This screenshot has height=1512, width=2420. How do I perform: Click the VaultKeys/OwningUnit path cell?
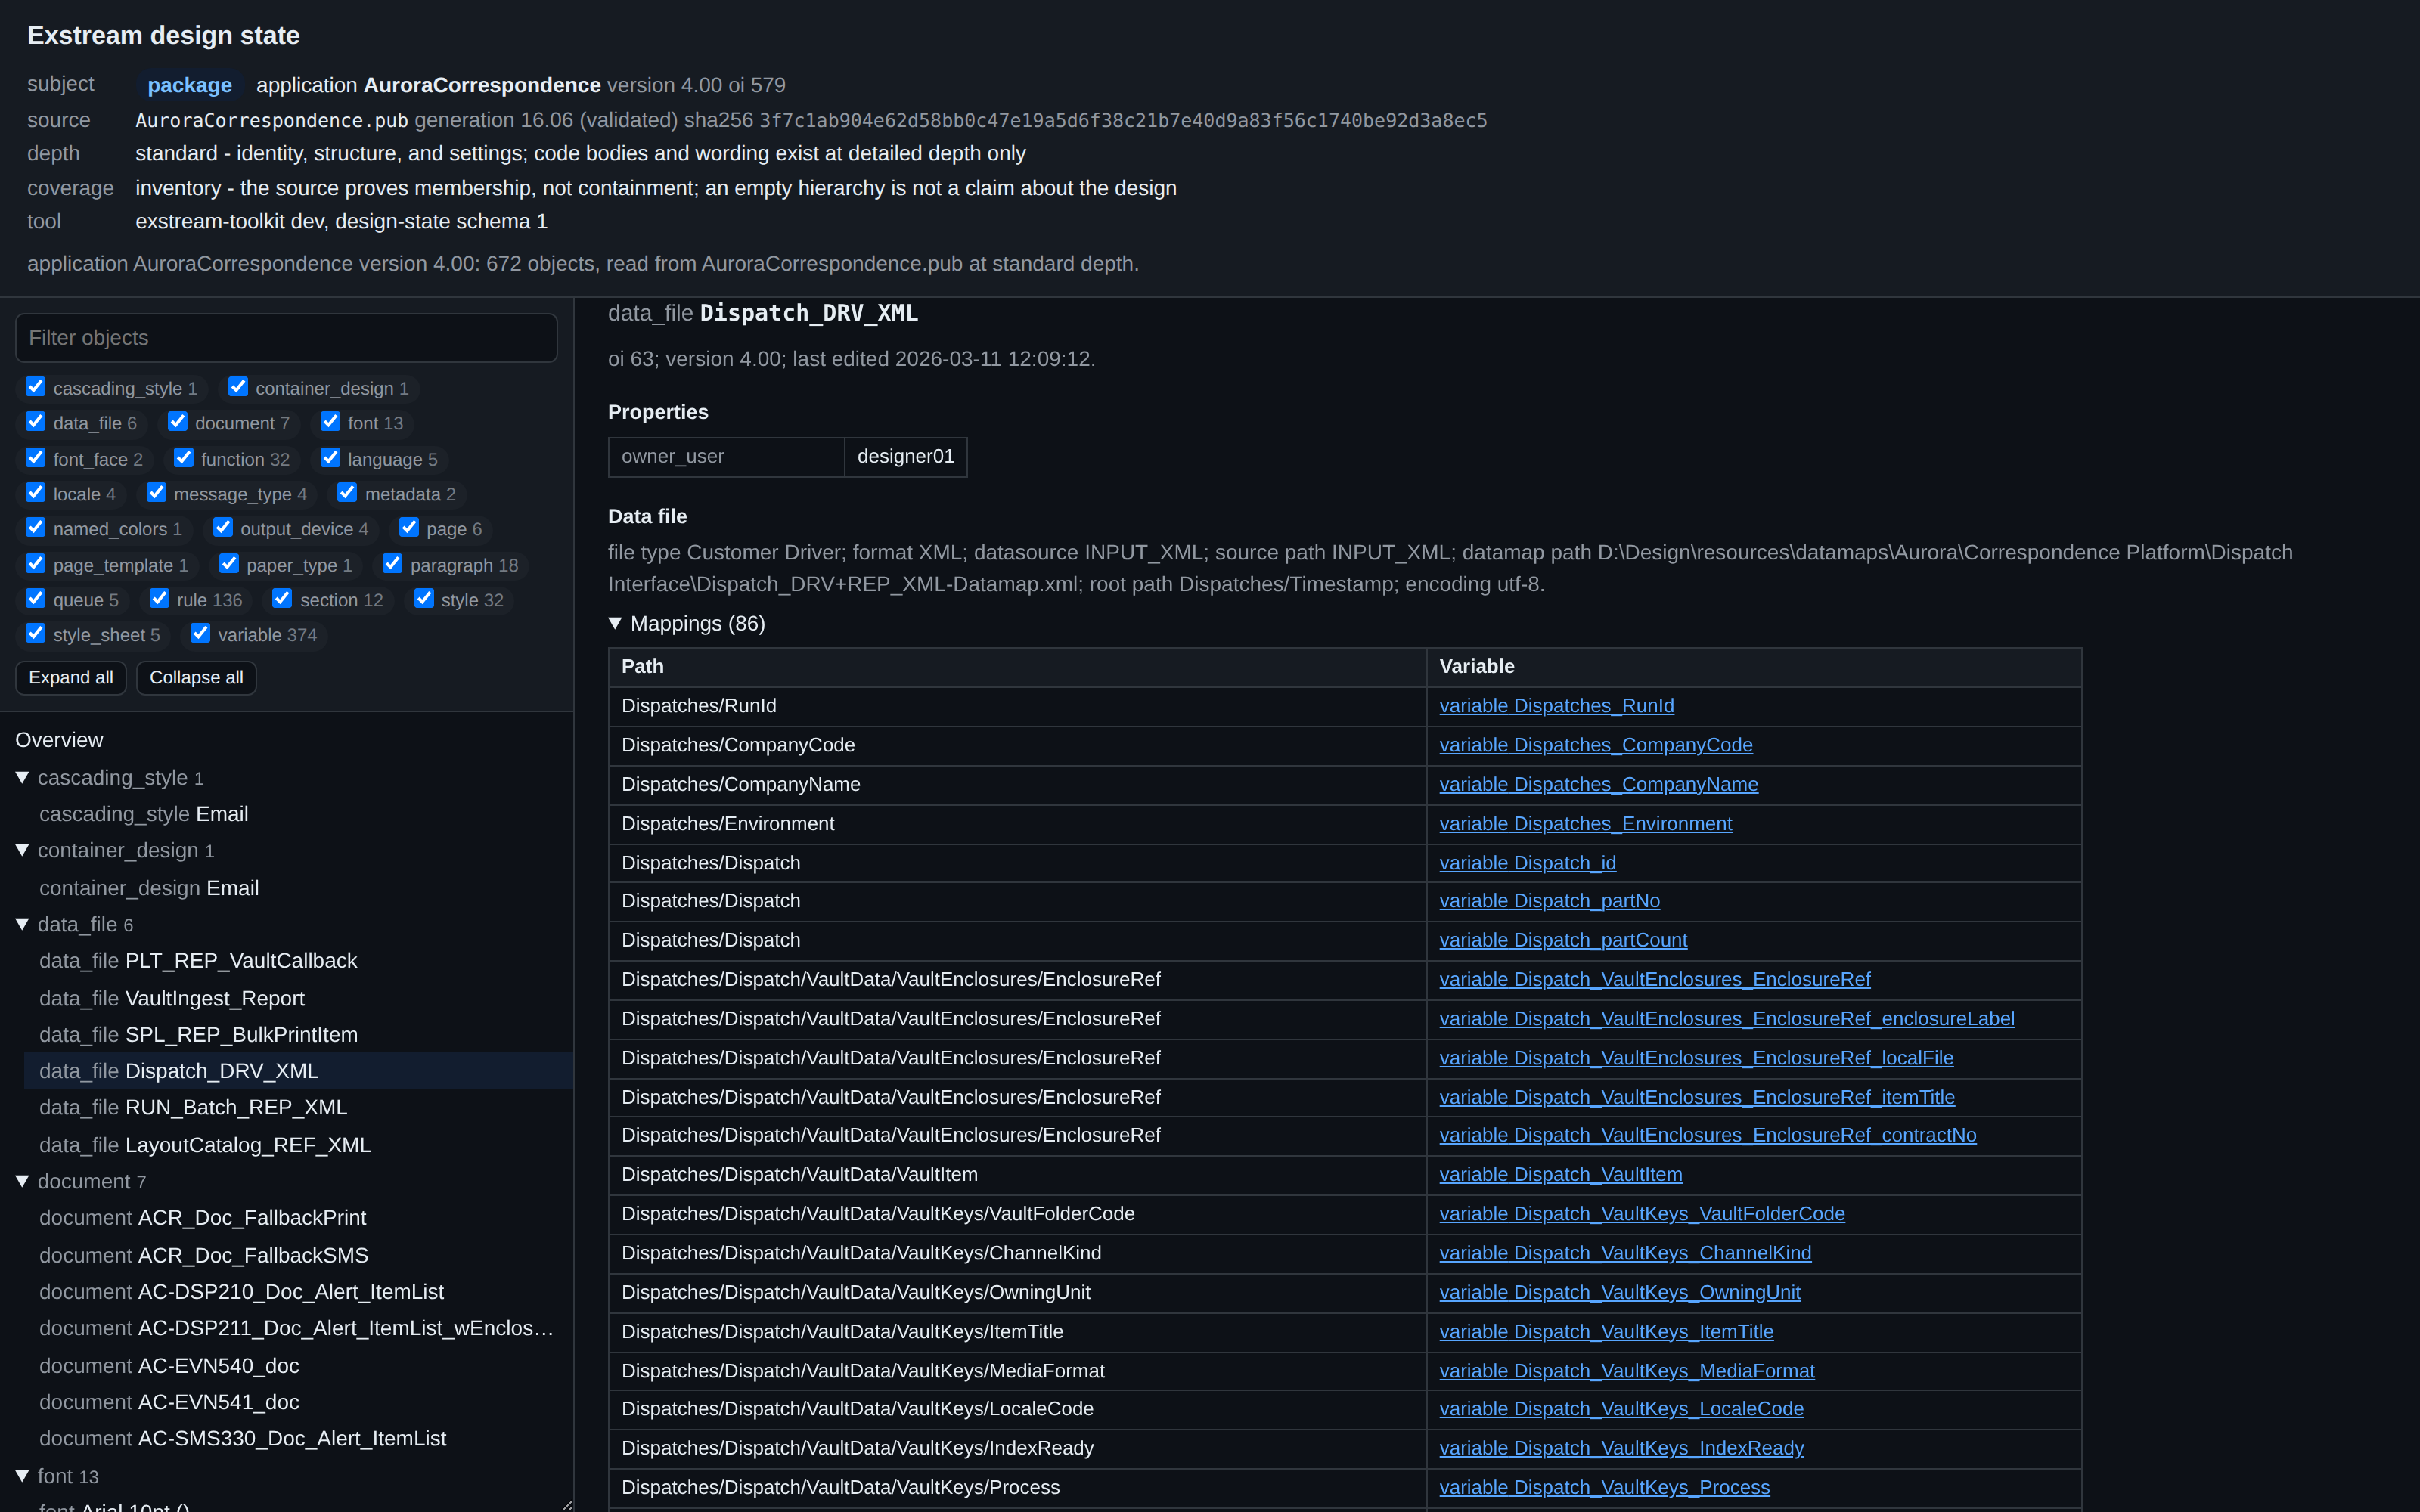click(x=1017, y=1293)
